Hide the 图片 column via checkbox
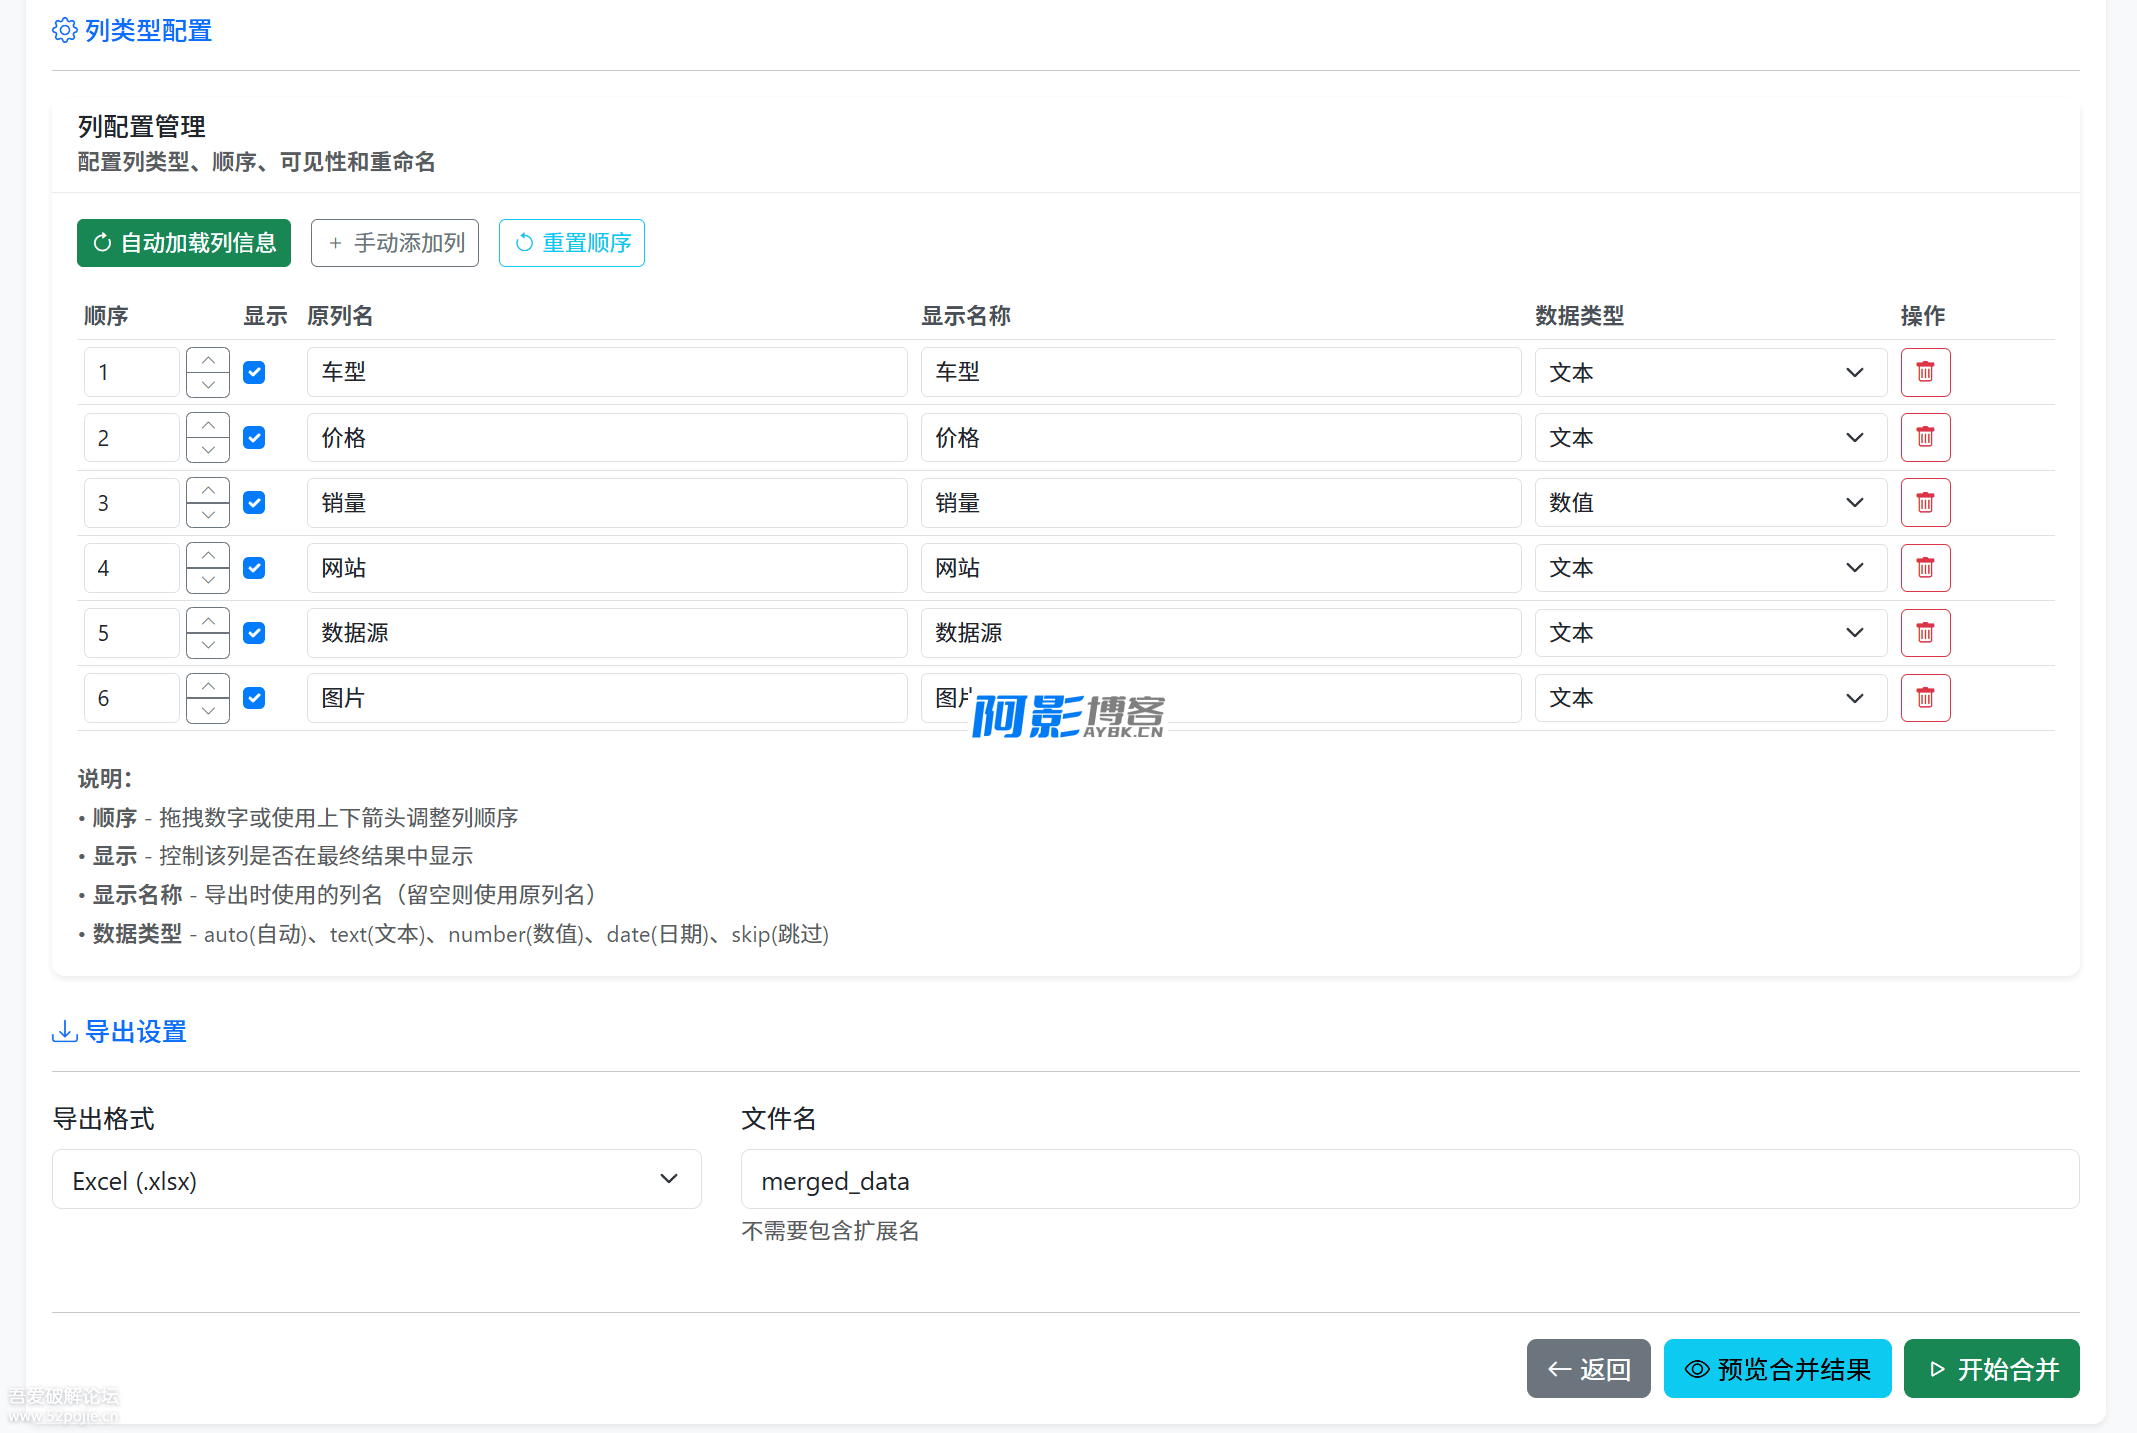 pos(254,698)
